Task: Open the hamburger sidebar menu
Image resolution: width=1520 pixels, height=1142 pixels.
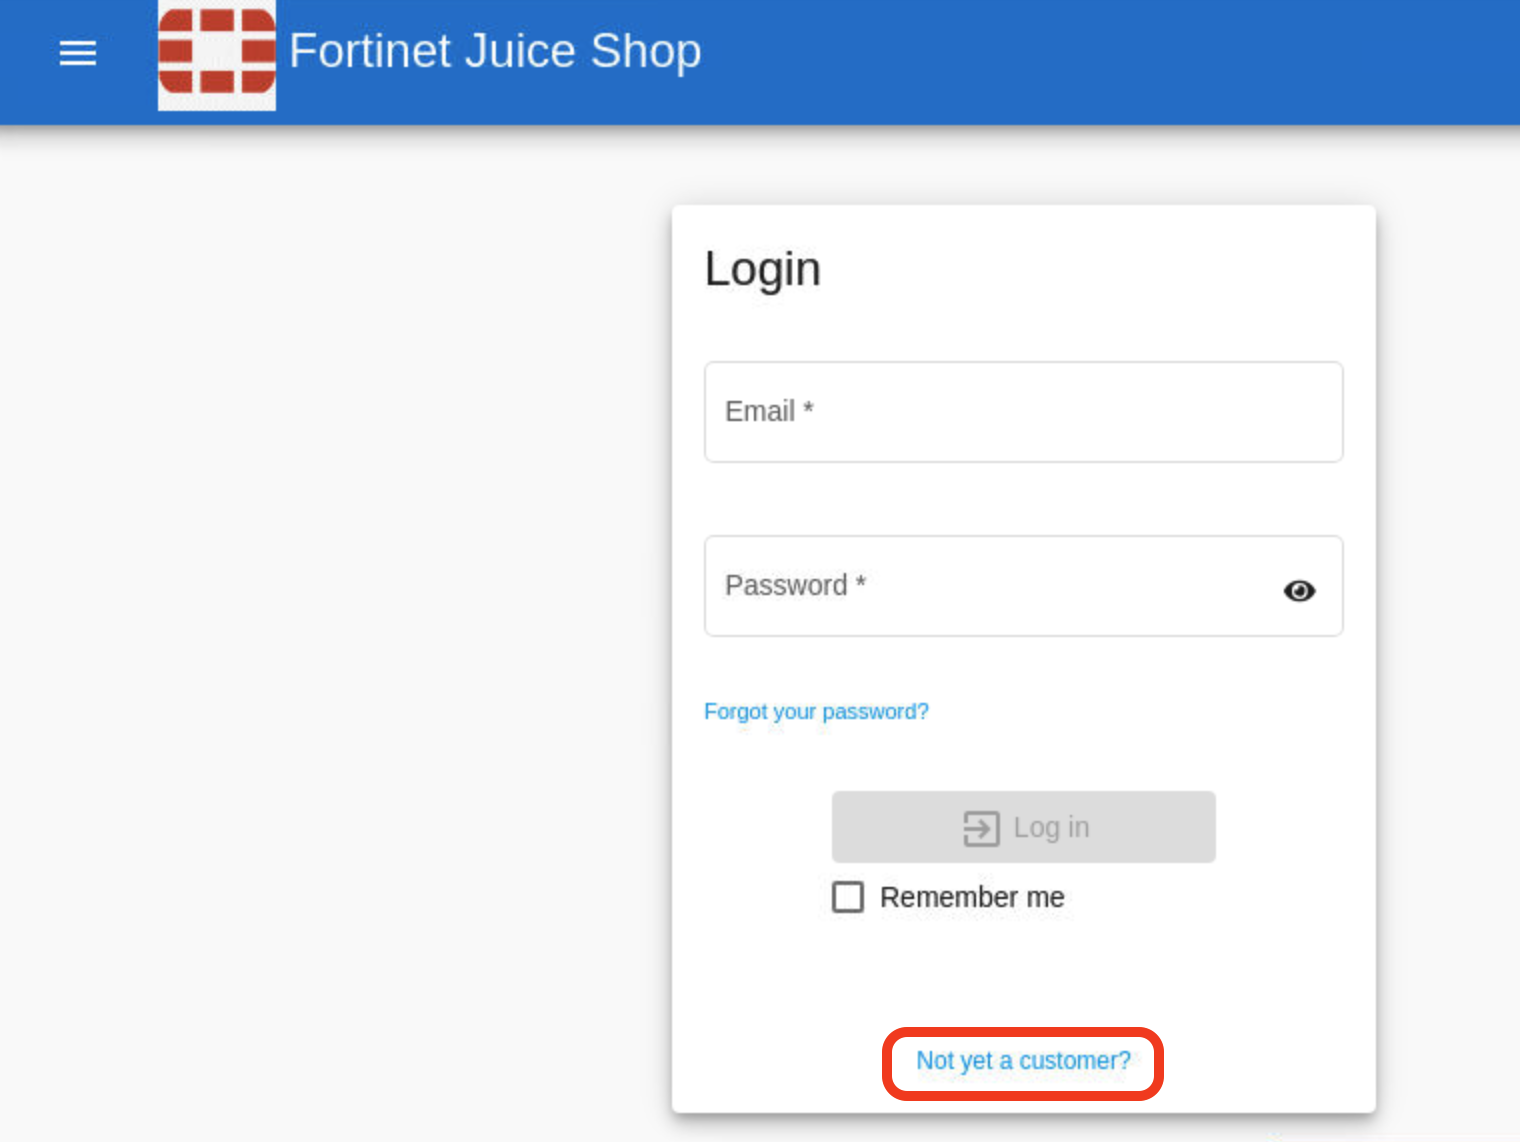Action: click(x=77, y=53)
